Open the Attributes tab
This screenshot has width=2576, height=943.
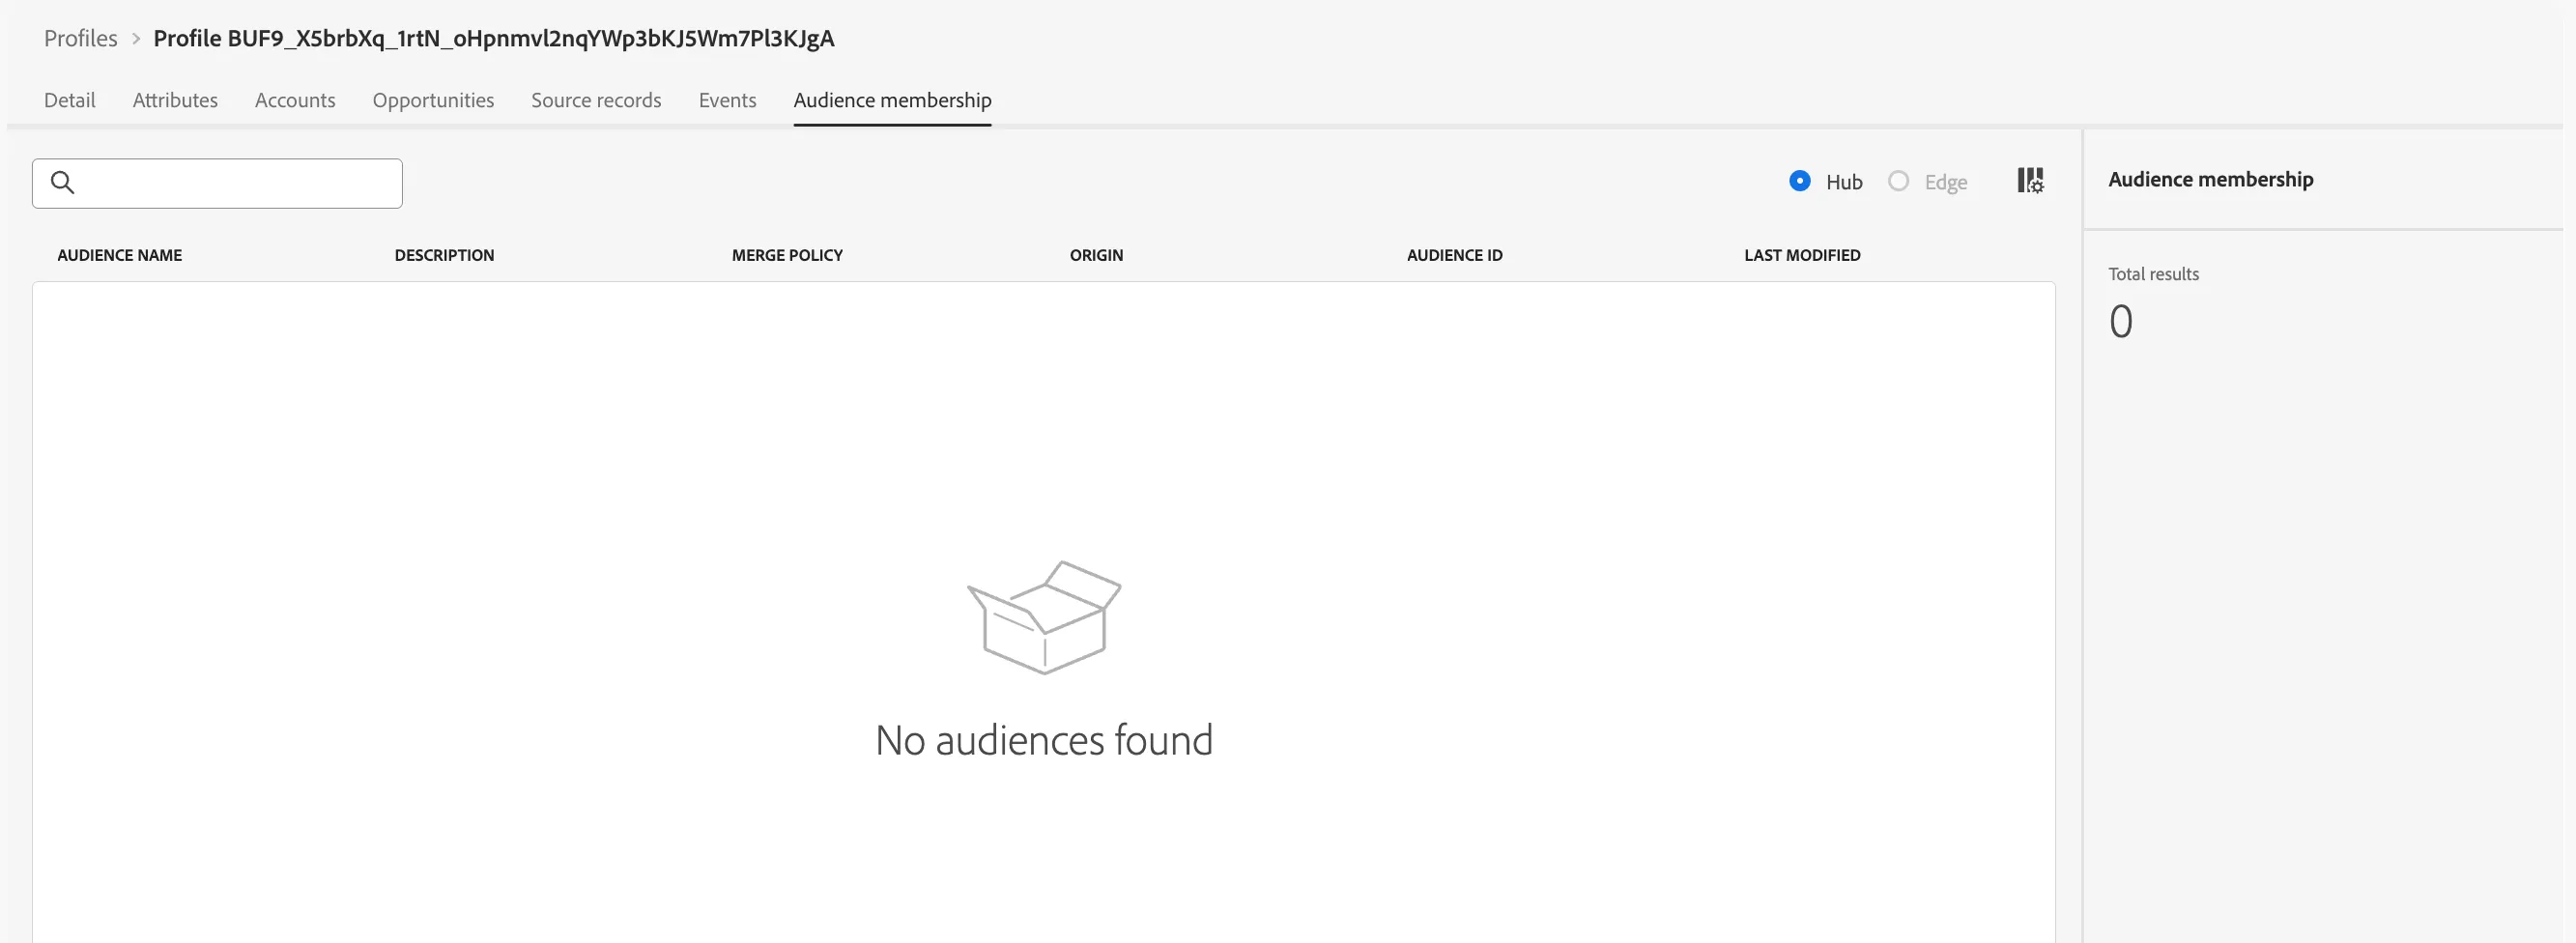point(175,100)
